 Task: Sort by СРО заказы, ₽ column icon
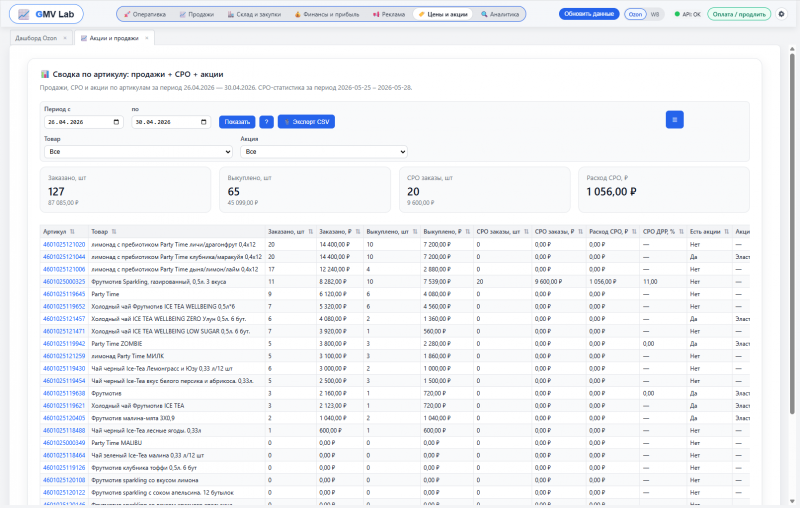[x=580, y=232]
